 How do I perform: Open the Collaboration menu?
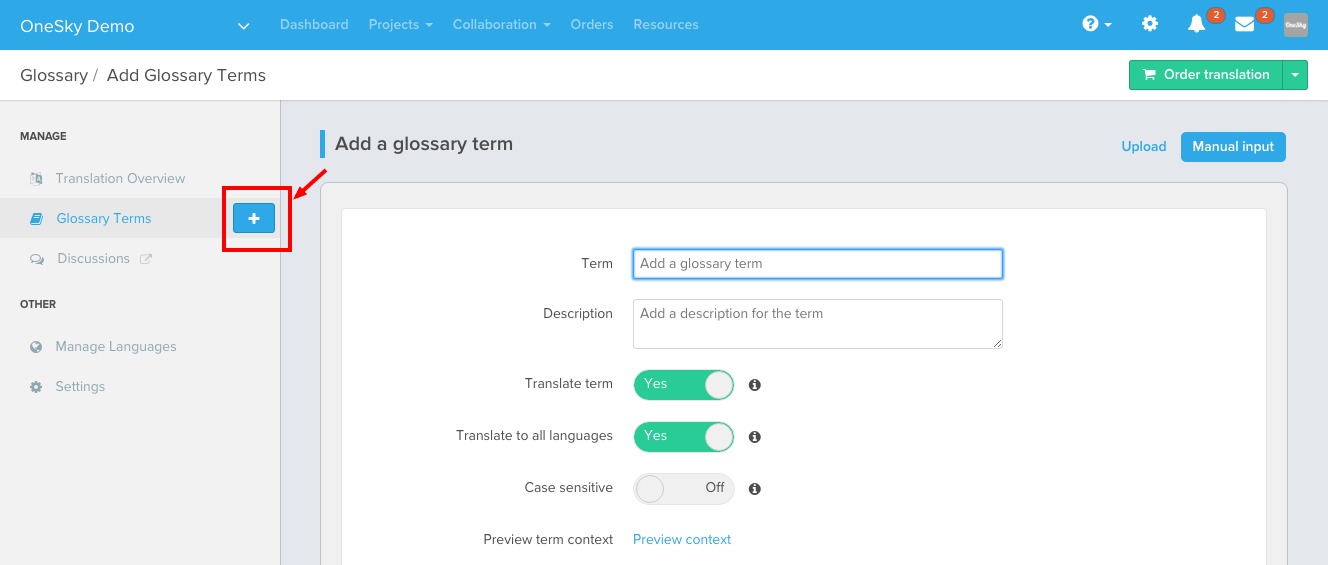tap(501, 24)
